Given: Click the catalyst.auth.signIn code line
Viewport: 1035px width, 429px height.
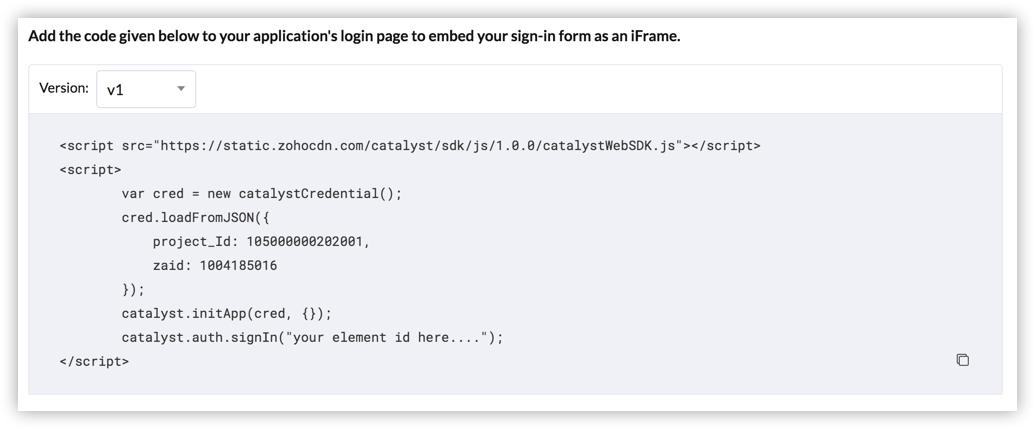Looking at the screenshot, I should [312, 337].
